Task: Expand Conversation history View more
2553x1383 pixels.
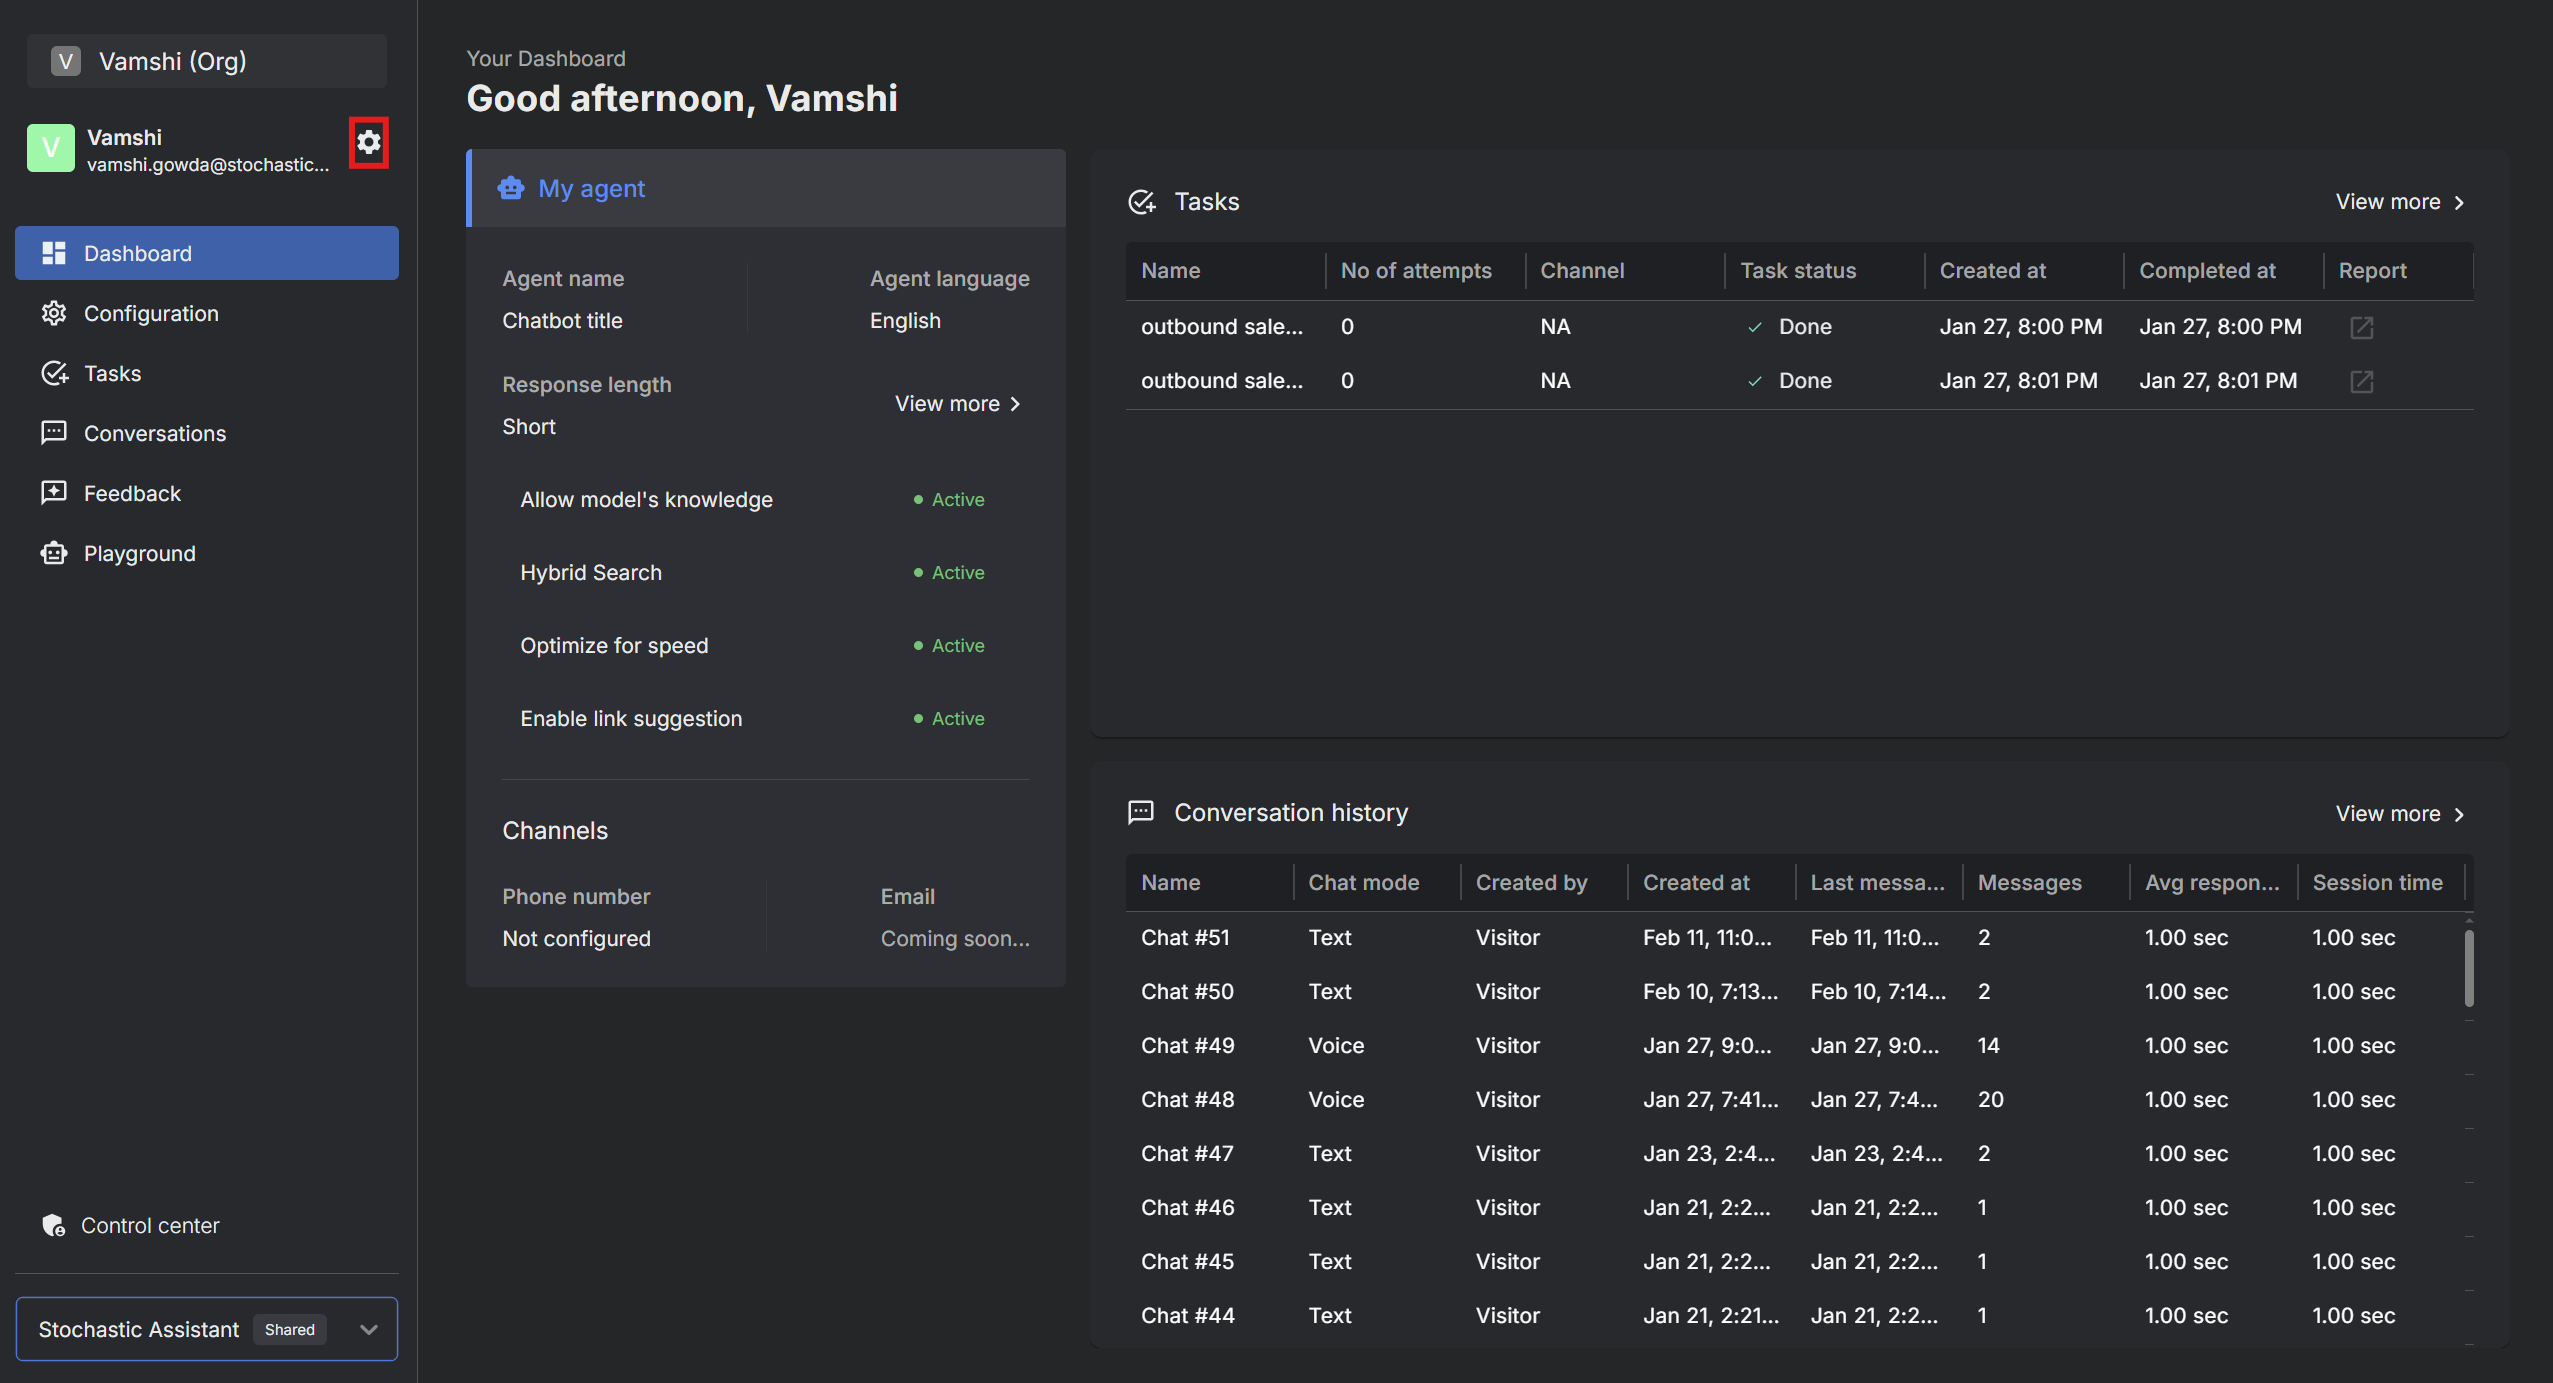Action: (2396, 814)
